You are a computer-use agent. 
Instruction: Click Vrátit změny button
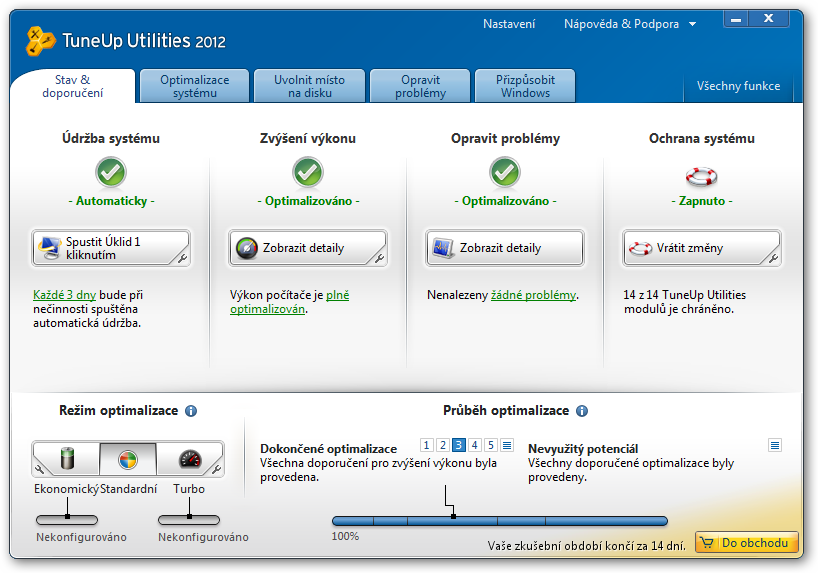click(702, 248)
